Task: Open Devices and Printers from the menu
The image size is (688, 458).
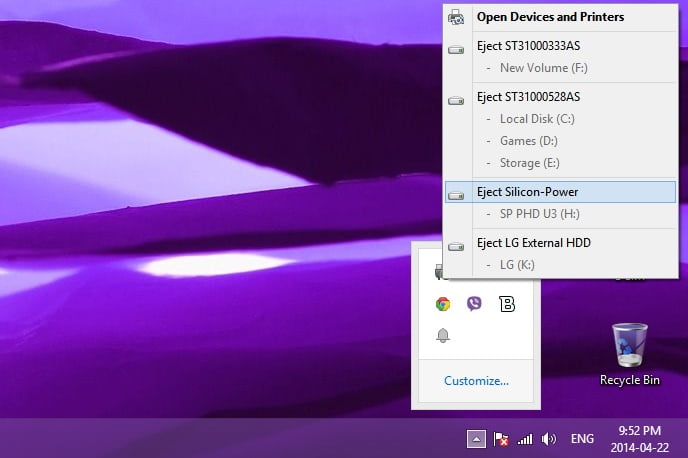Action: (x=550, y=17)
